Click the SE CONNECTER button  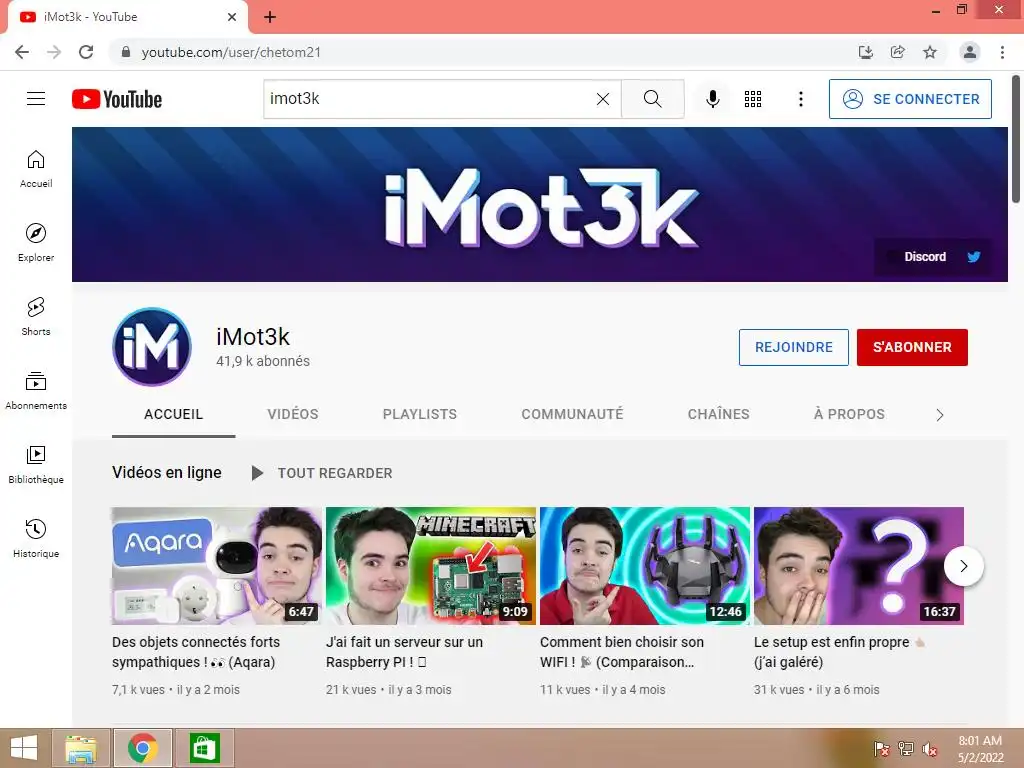click(x=910, y=99)
